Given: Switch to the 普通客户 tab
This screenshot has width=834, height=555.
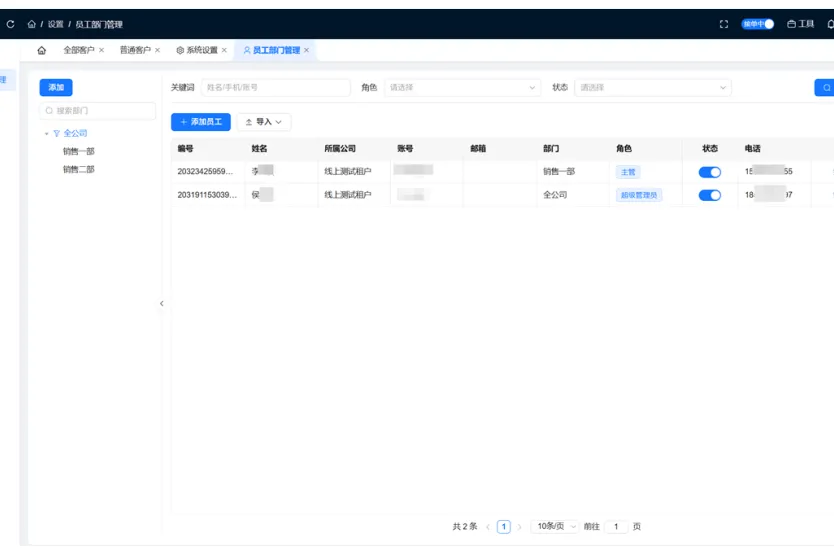Looking at the screenshot, I should 135,50.
